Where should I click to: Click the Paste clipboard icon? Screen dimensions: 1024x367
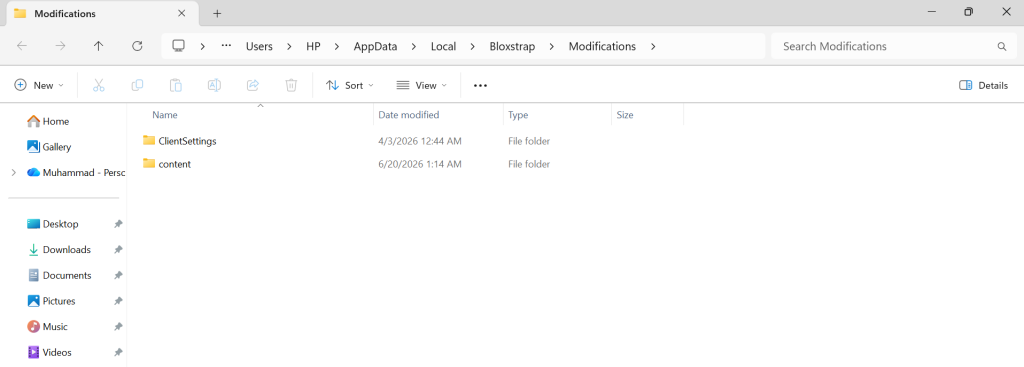[x=176, y=86]
